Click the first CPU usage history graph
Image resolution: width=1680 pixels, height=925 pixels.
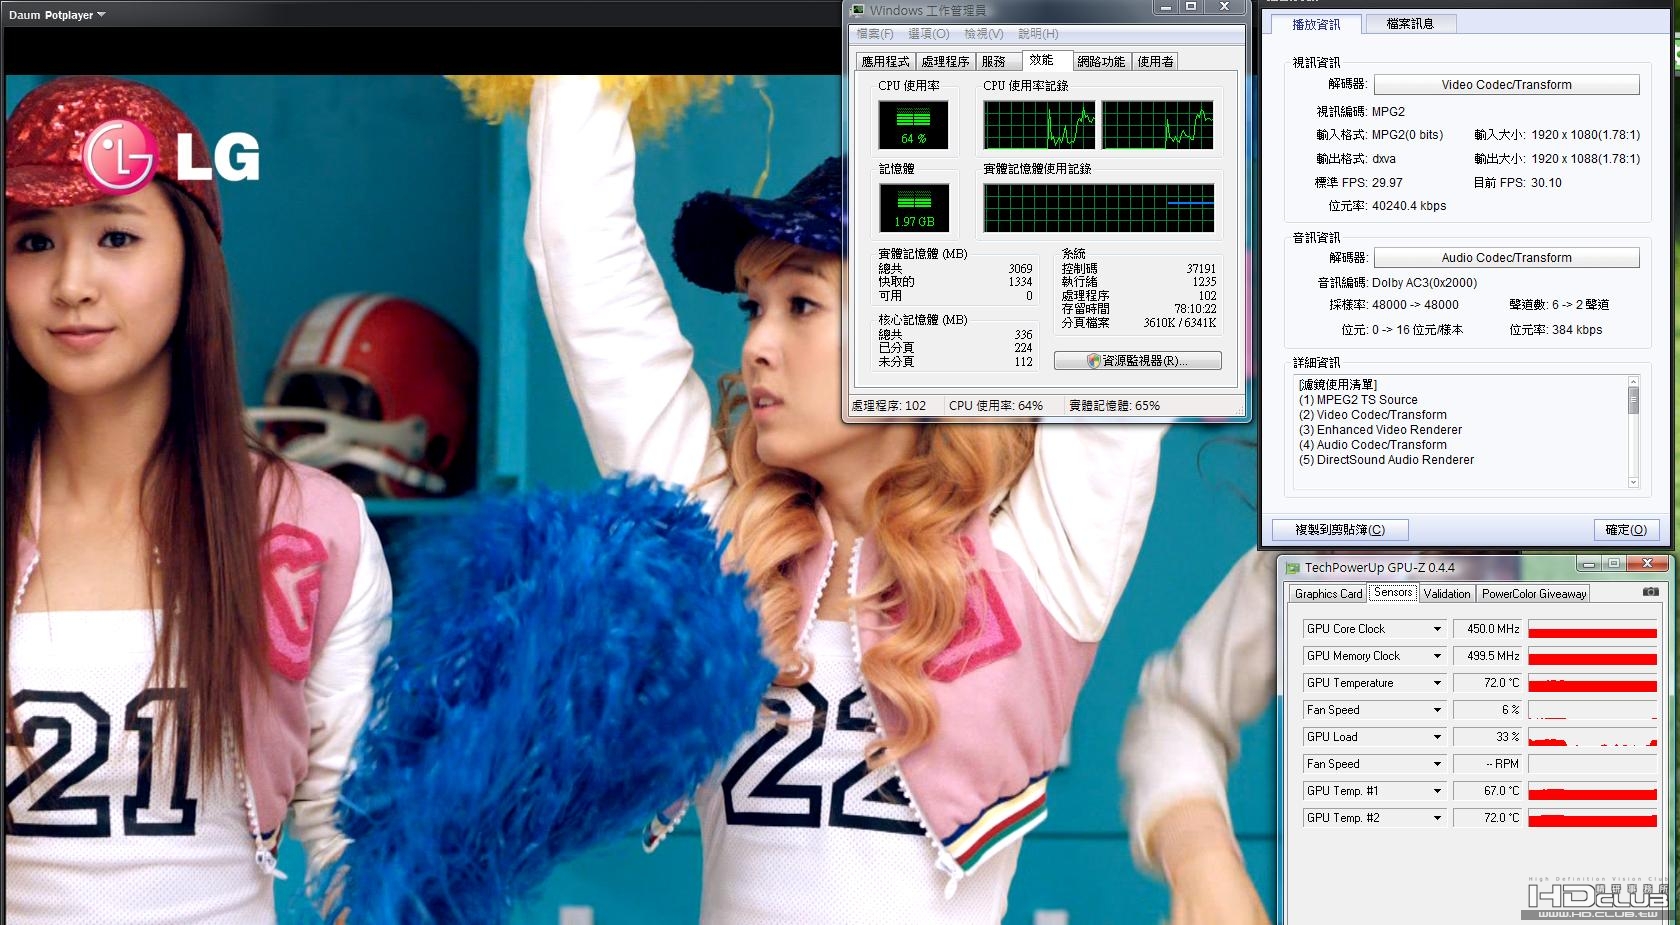(x=1040, y=125)
